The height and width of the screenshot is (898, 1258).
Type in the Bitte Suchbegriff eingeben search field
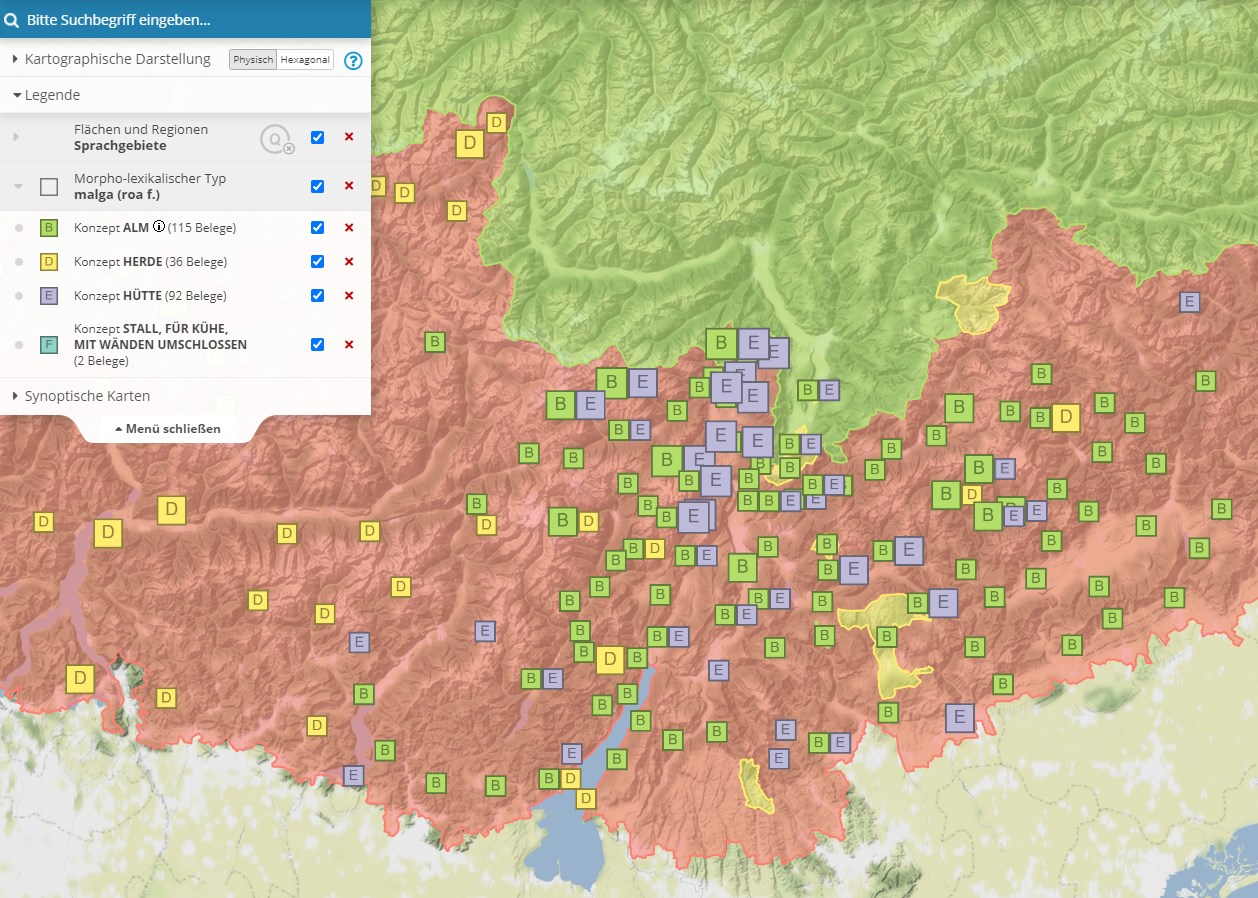[x=190, y=19]
